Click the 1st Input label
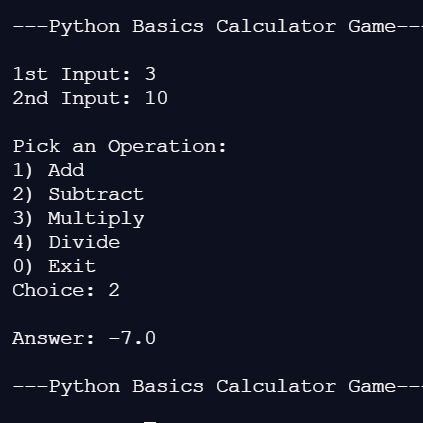 [x=72, y=74]
